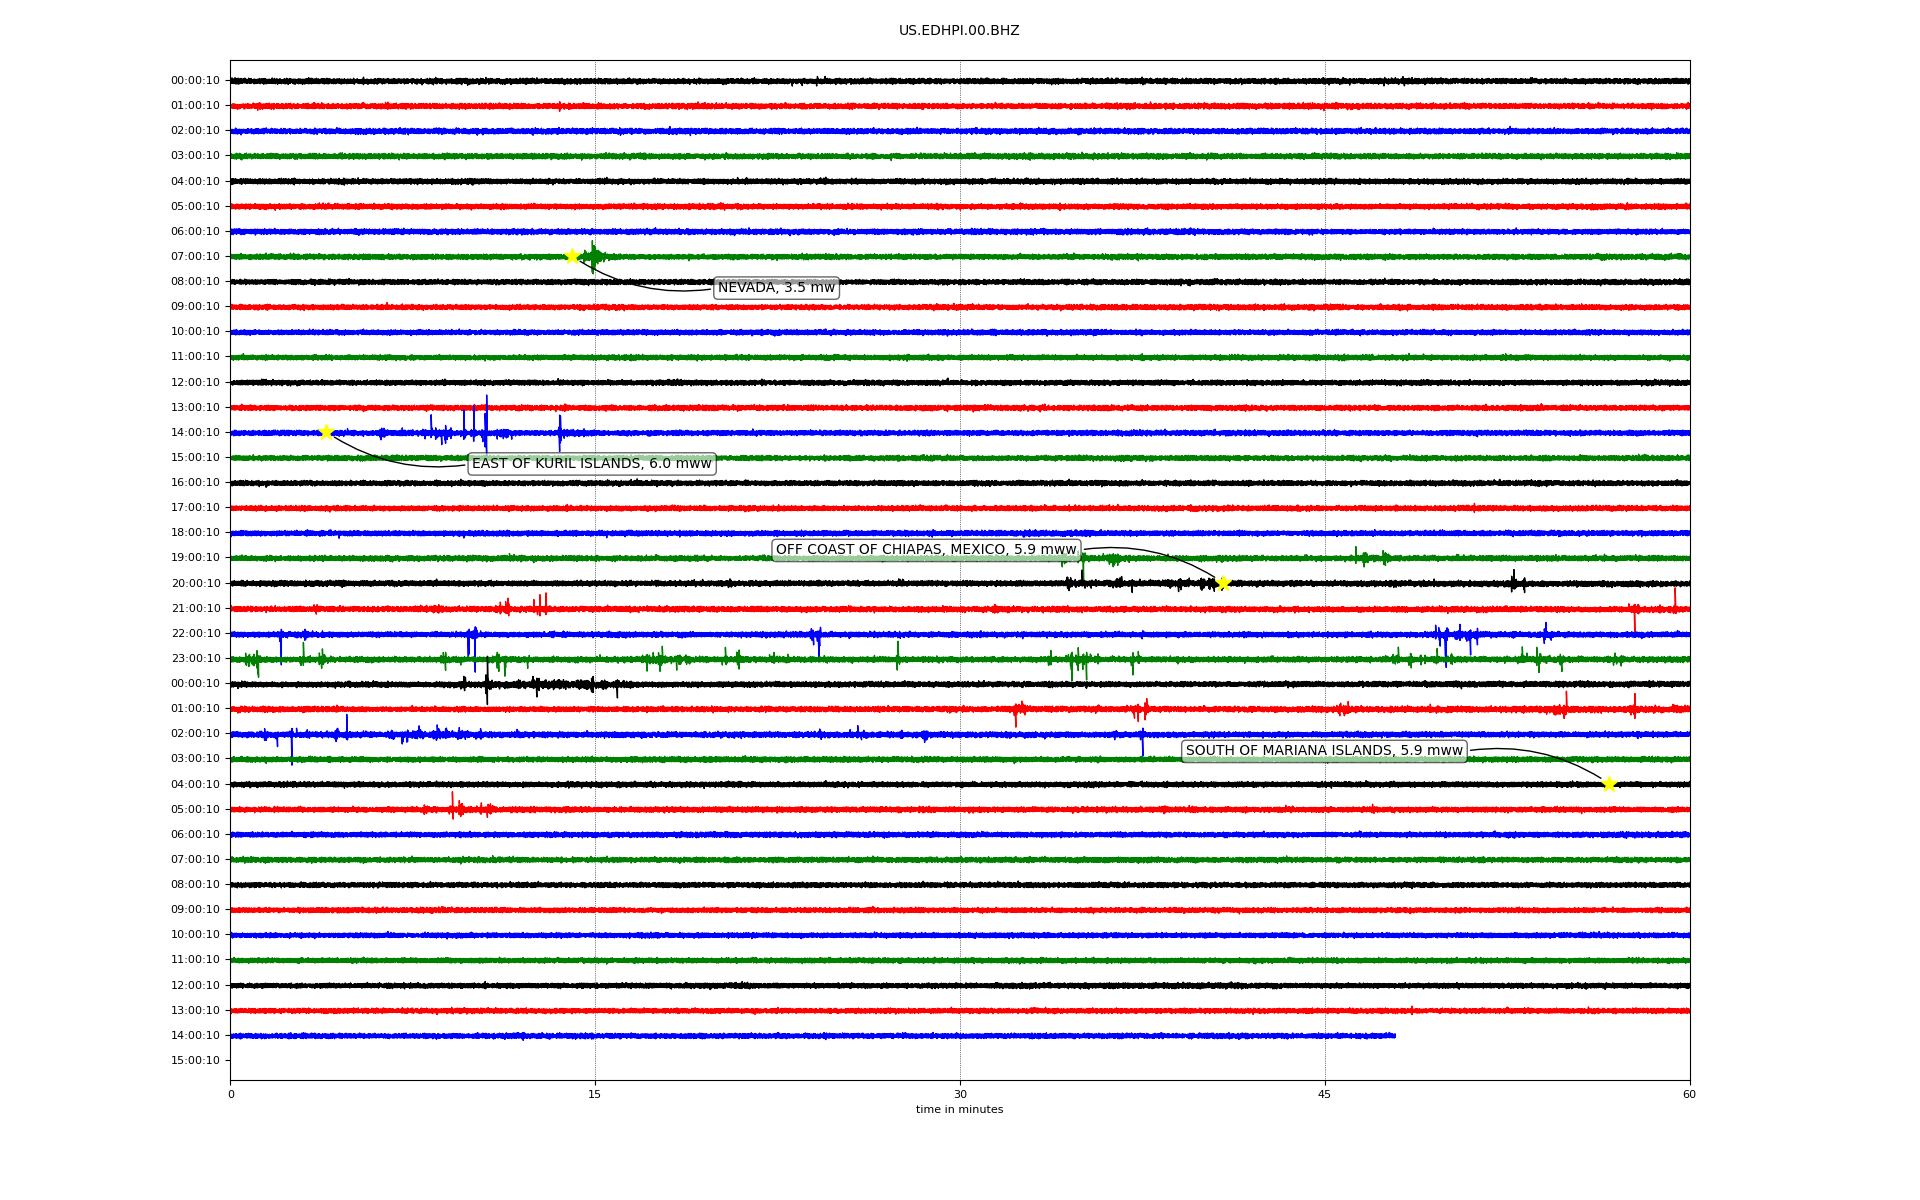Screen dimensions: 1920x1200
Task: Click the Nevada earthquake waveform burst on green trace
Action: pos(594,257)
